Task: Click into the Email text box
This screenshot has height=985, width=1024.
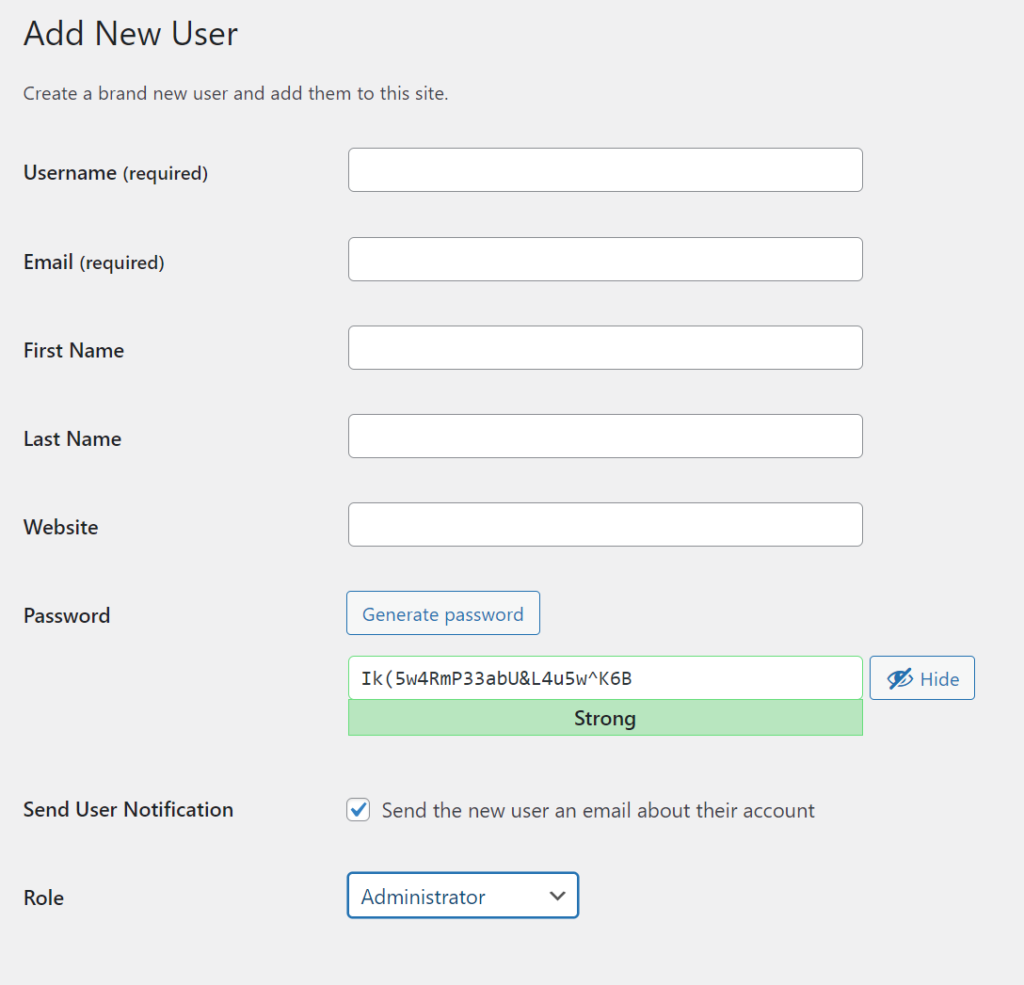Action: click(x=604, y=260)
